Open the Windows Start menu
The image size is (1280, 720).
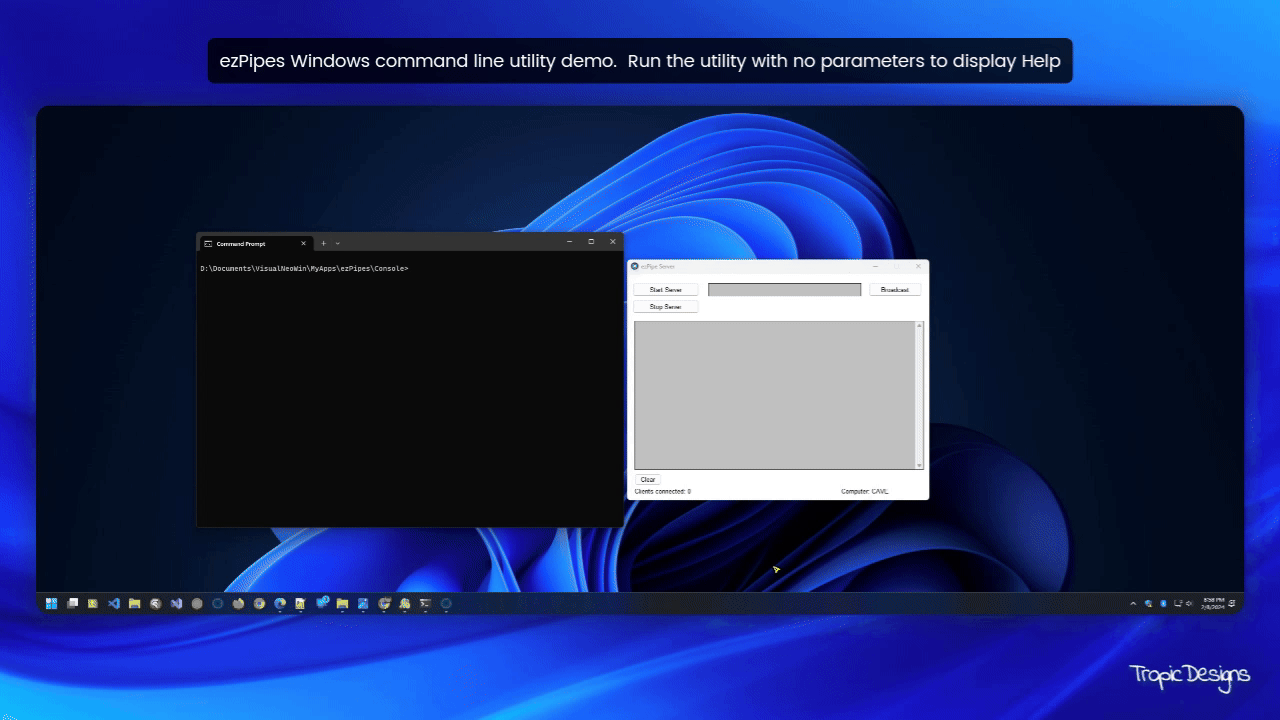[x=51, y=604]
